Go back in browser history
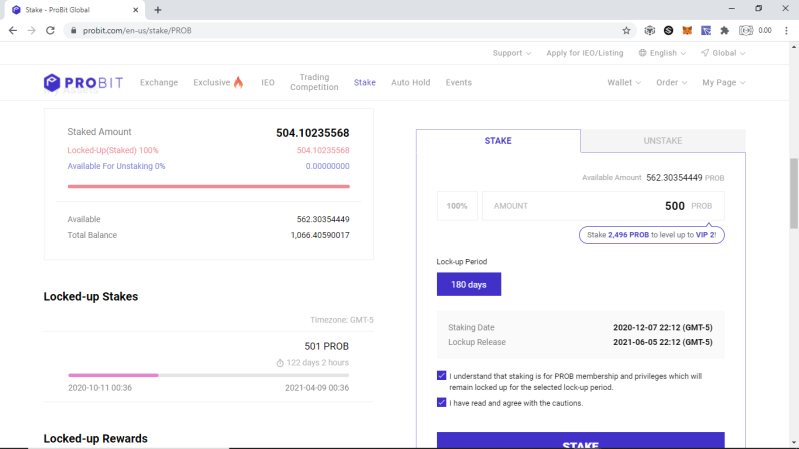 point(13,31)
